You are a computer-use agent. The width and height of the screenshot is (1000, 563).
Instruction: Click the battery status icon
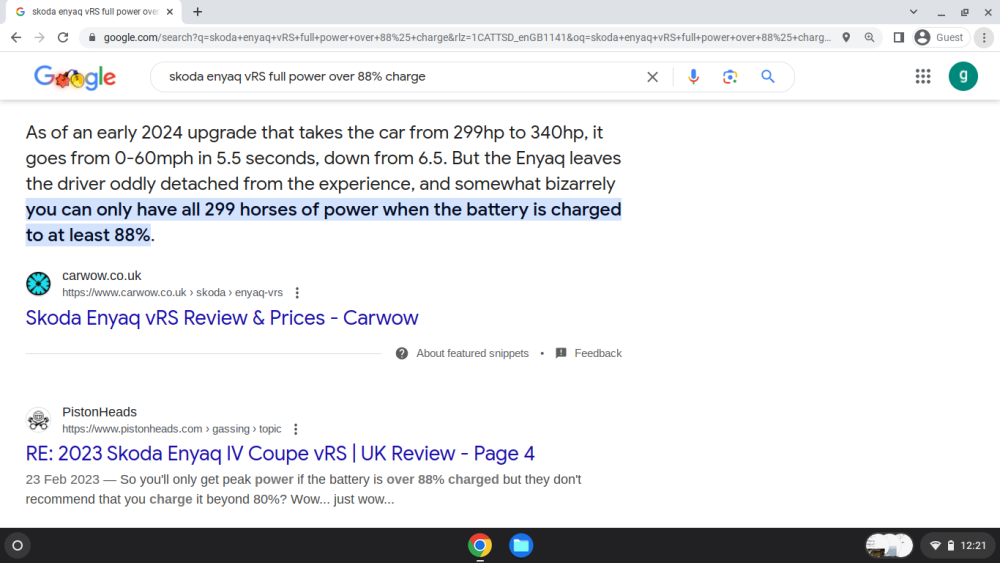[x=951, y=545]
